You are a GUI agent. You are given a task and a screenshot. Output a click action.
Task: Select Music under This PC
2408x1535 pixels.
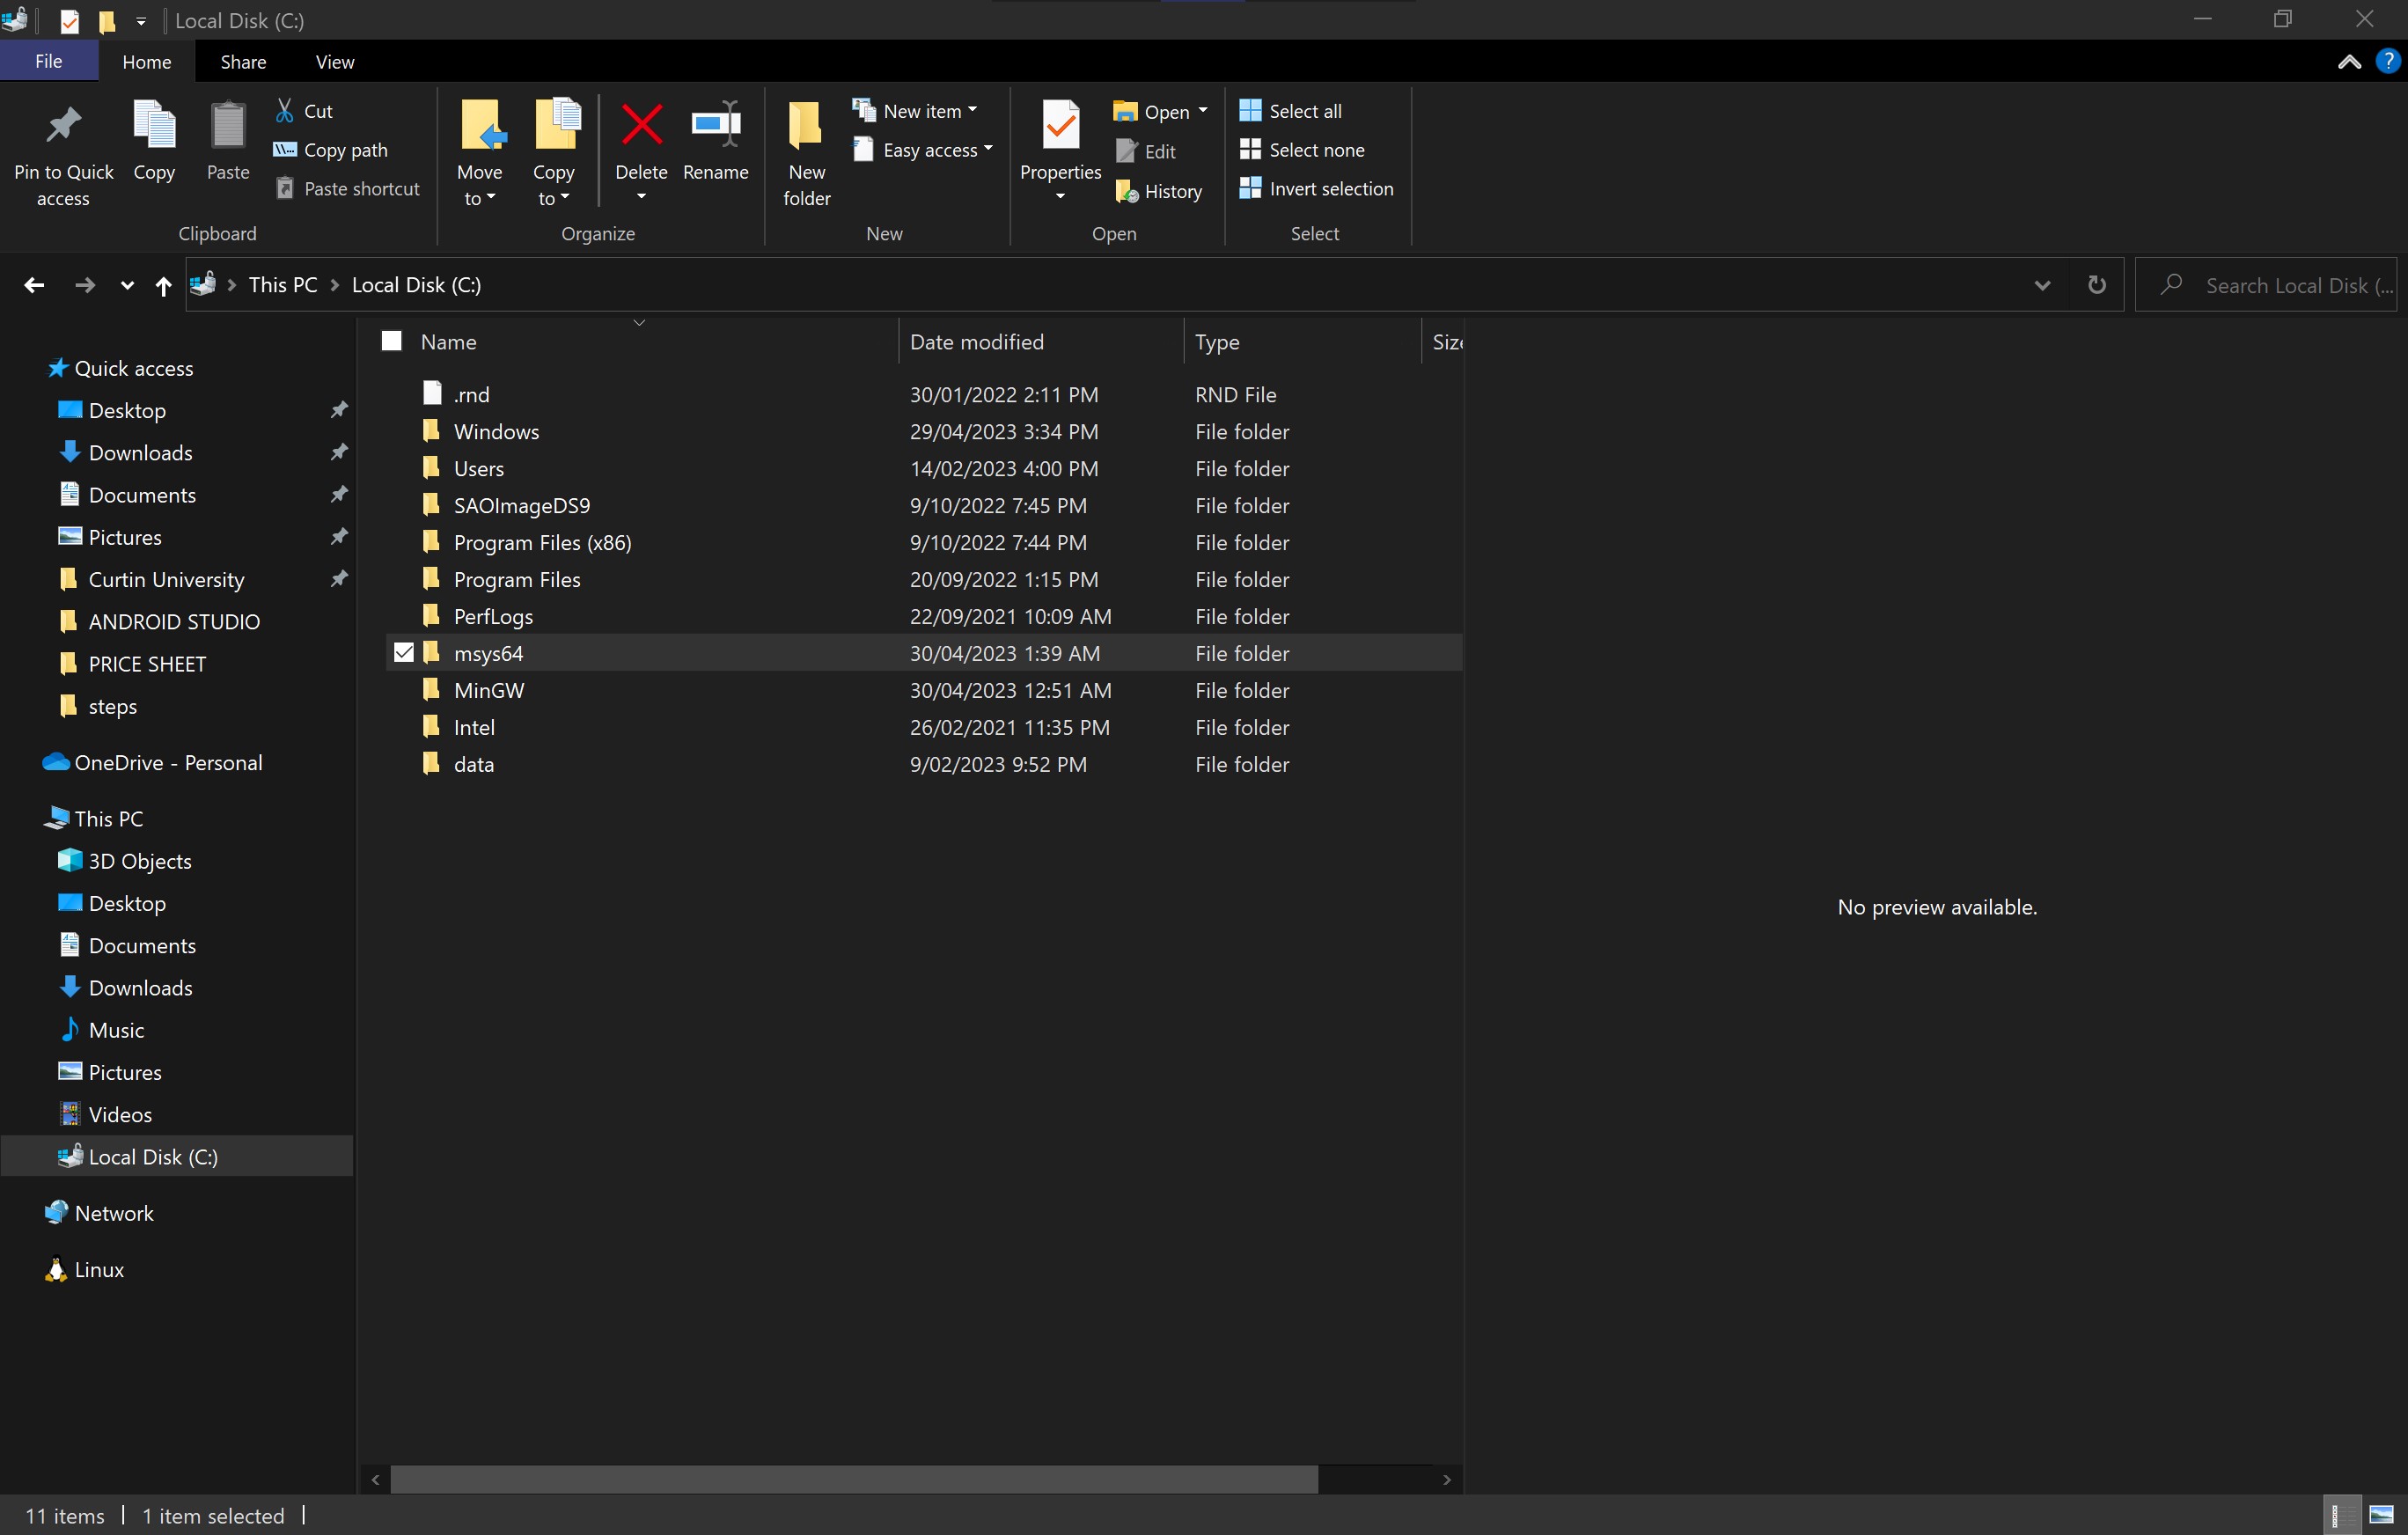(116, 1030)
